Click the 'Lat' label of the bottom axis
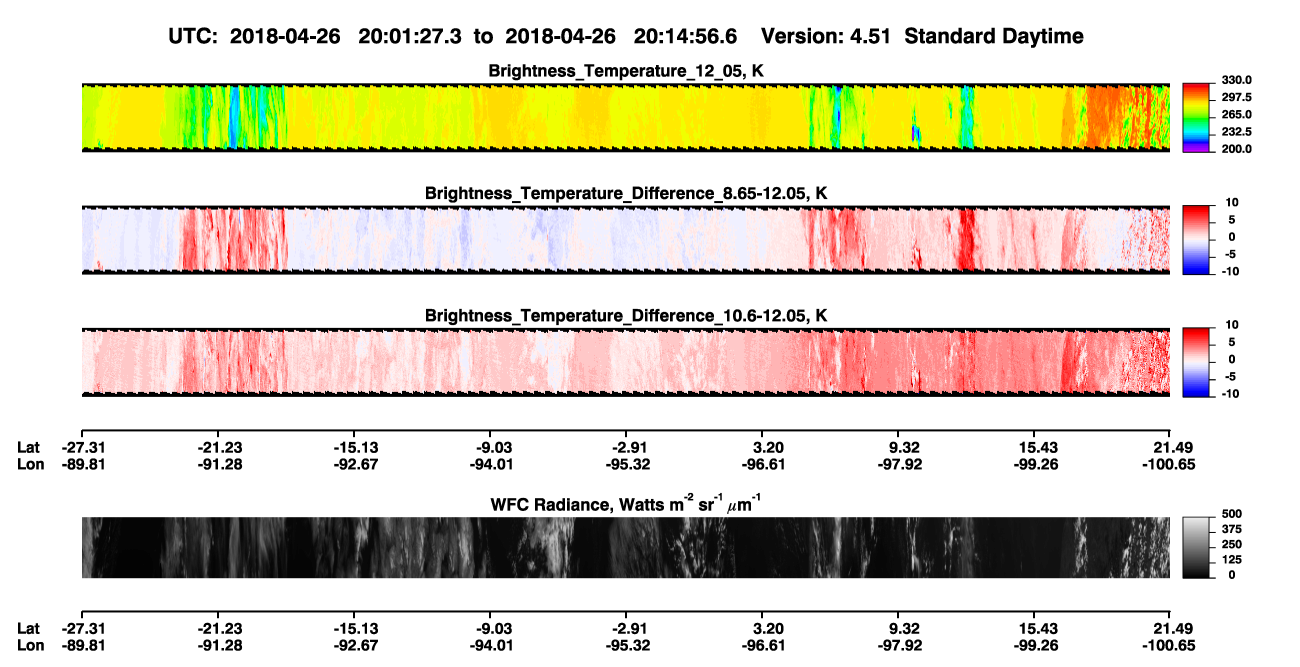This screenshot has height=667, width=1300. coord(28,628)
